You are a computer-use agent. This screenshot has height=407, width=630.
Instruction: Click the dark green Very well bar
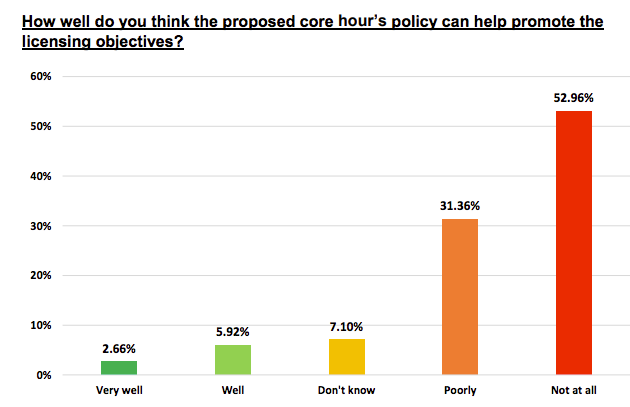[x=118, y=368]
